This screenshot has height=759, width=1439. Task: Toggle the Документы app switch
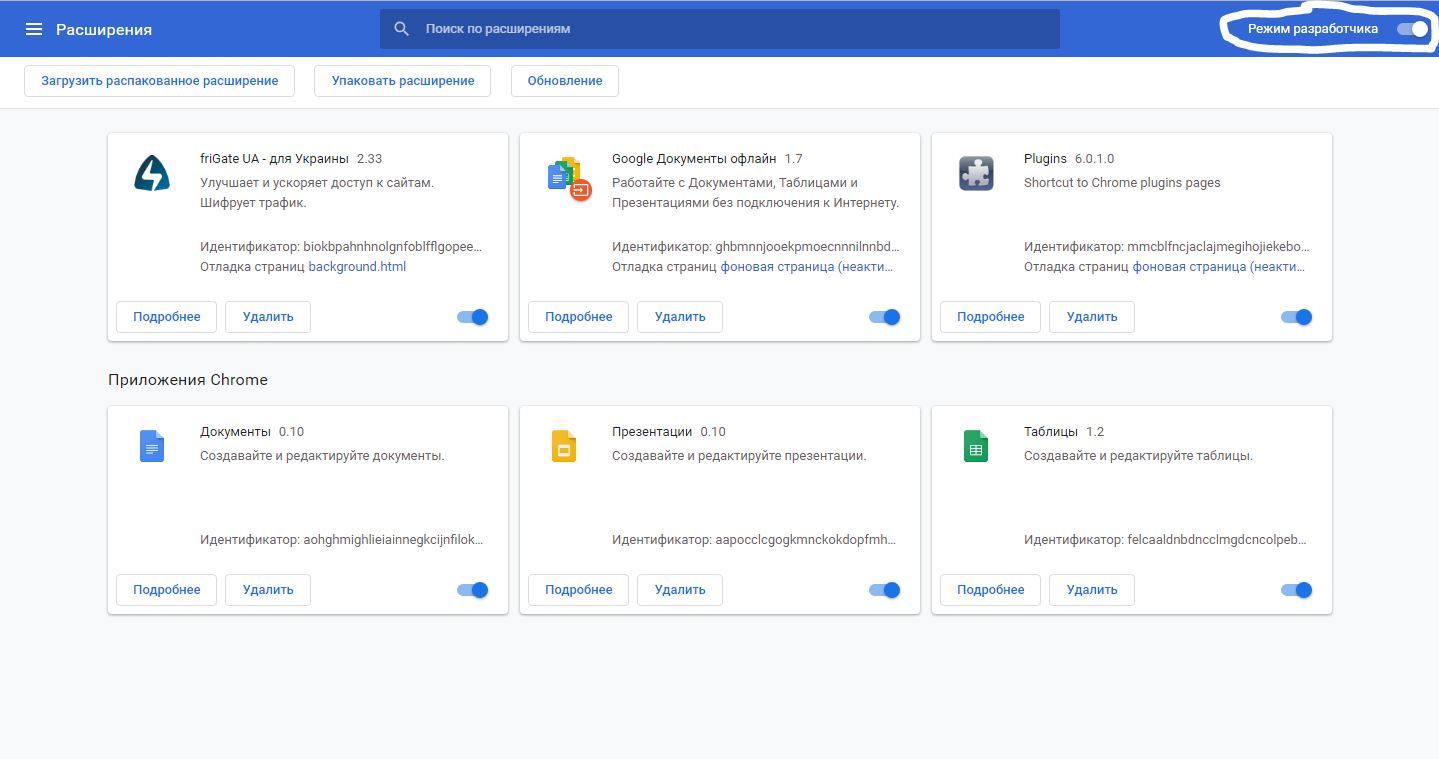(472, 590)
